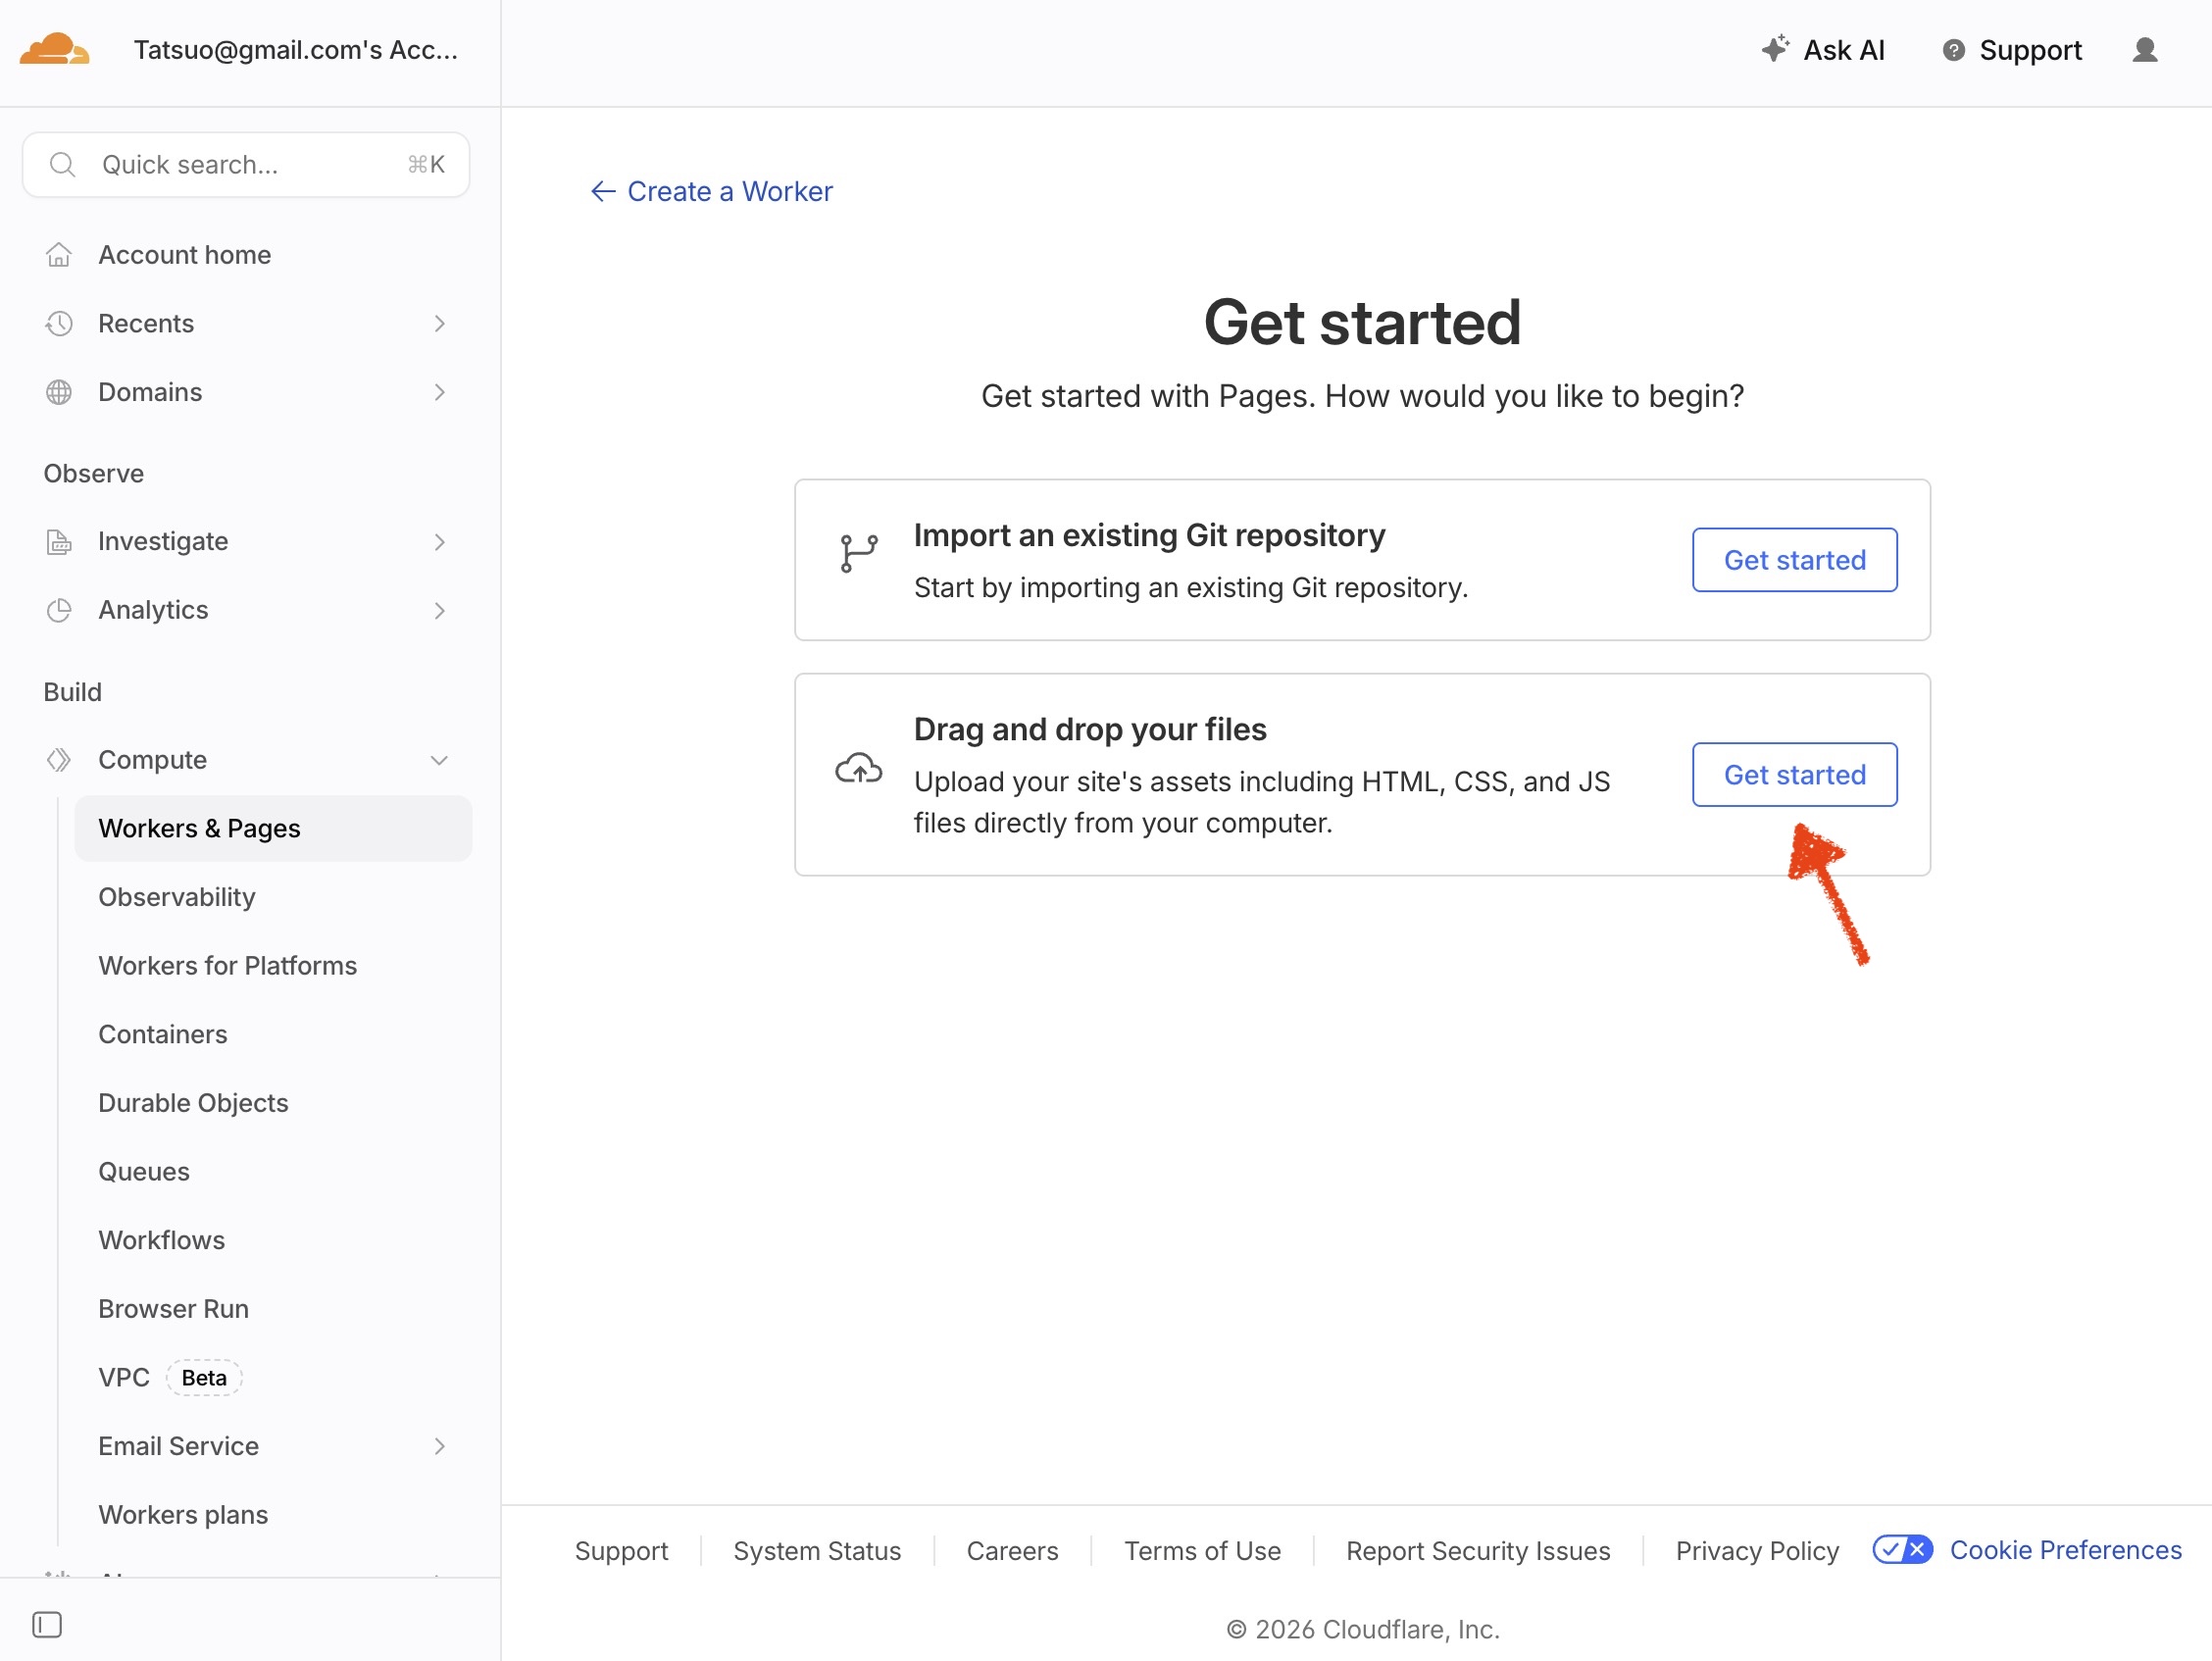Get started importing a Git repository
Screen dimensions: 2212x1661
pyautogui.click(x=1794, y=560)
